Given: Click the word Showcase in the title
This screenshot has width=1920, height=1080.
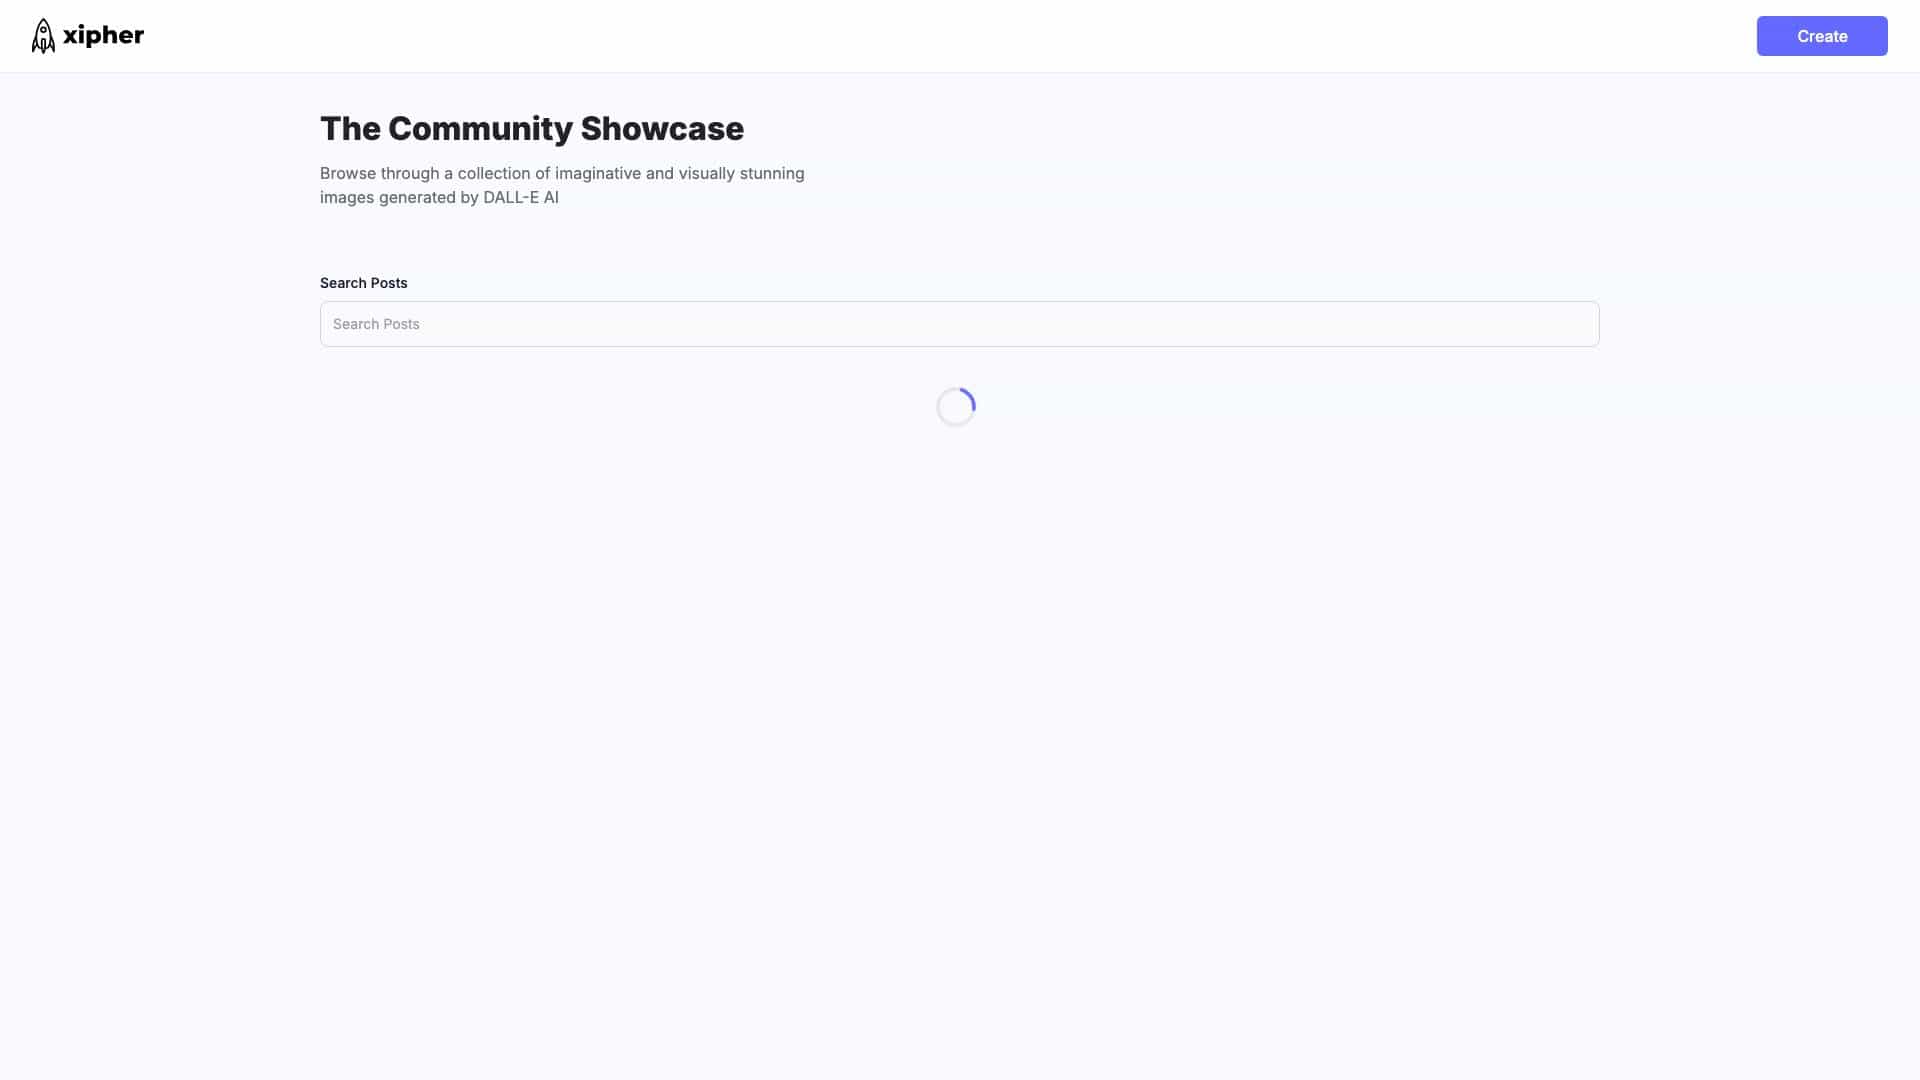Looking at the screenshot, I should point(662,129).
